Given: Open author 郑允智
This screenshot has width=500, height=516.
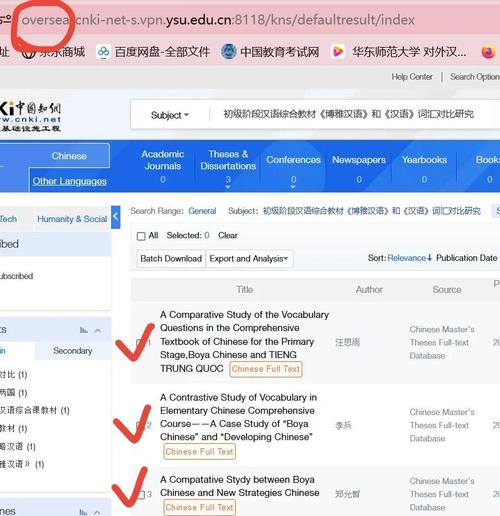Looking at the screenshot, I should 347,494.
